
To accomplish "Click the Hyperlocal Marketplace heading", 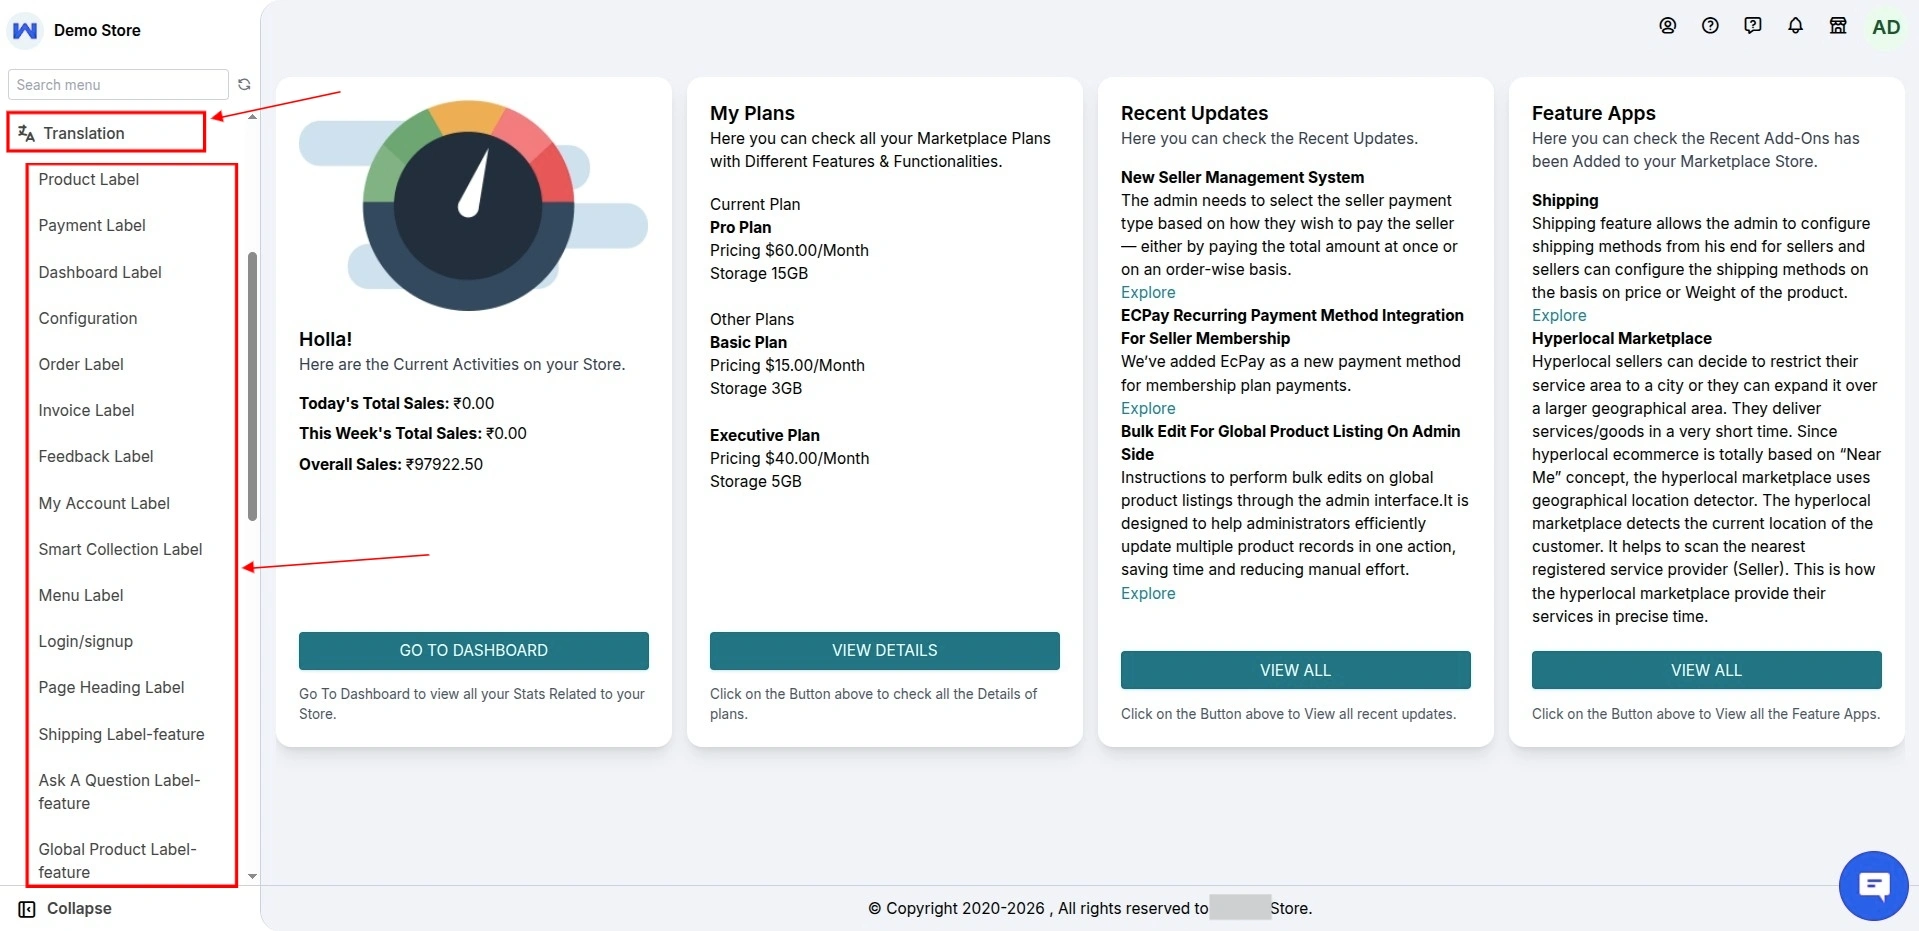I will pos(1622,339).
